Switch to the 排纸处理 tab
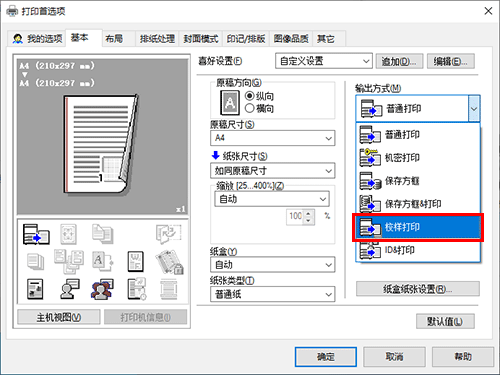The width and height of the screenshot is (500, 375). pos(157,39)
